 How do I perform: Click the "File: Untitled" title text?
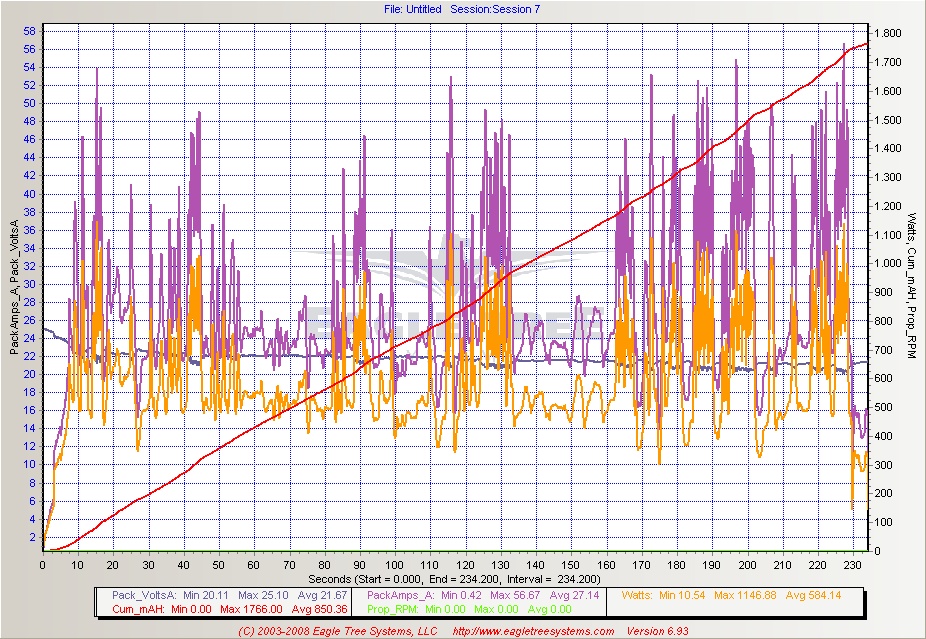412,9
